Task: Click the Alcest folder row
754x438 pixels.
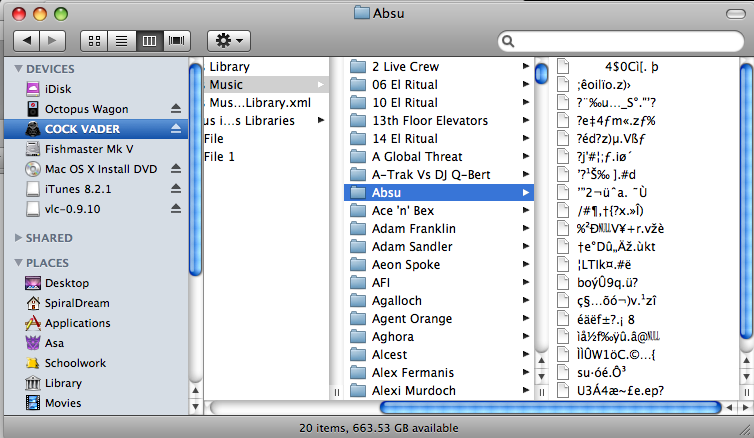Action: (439, 354)
